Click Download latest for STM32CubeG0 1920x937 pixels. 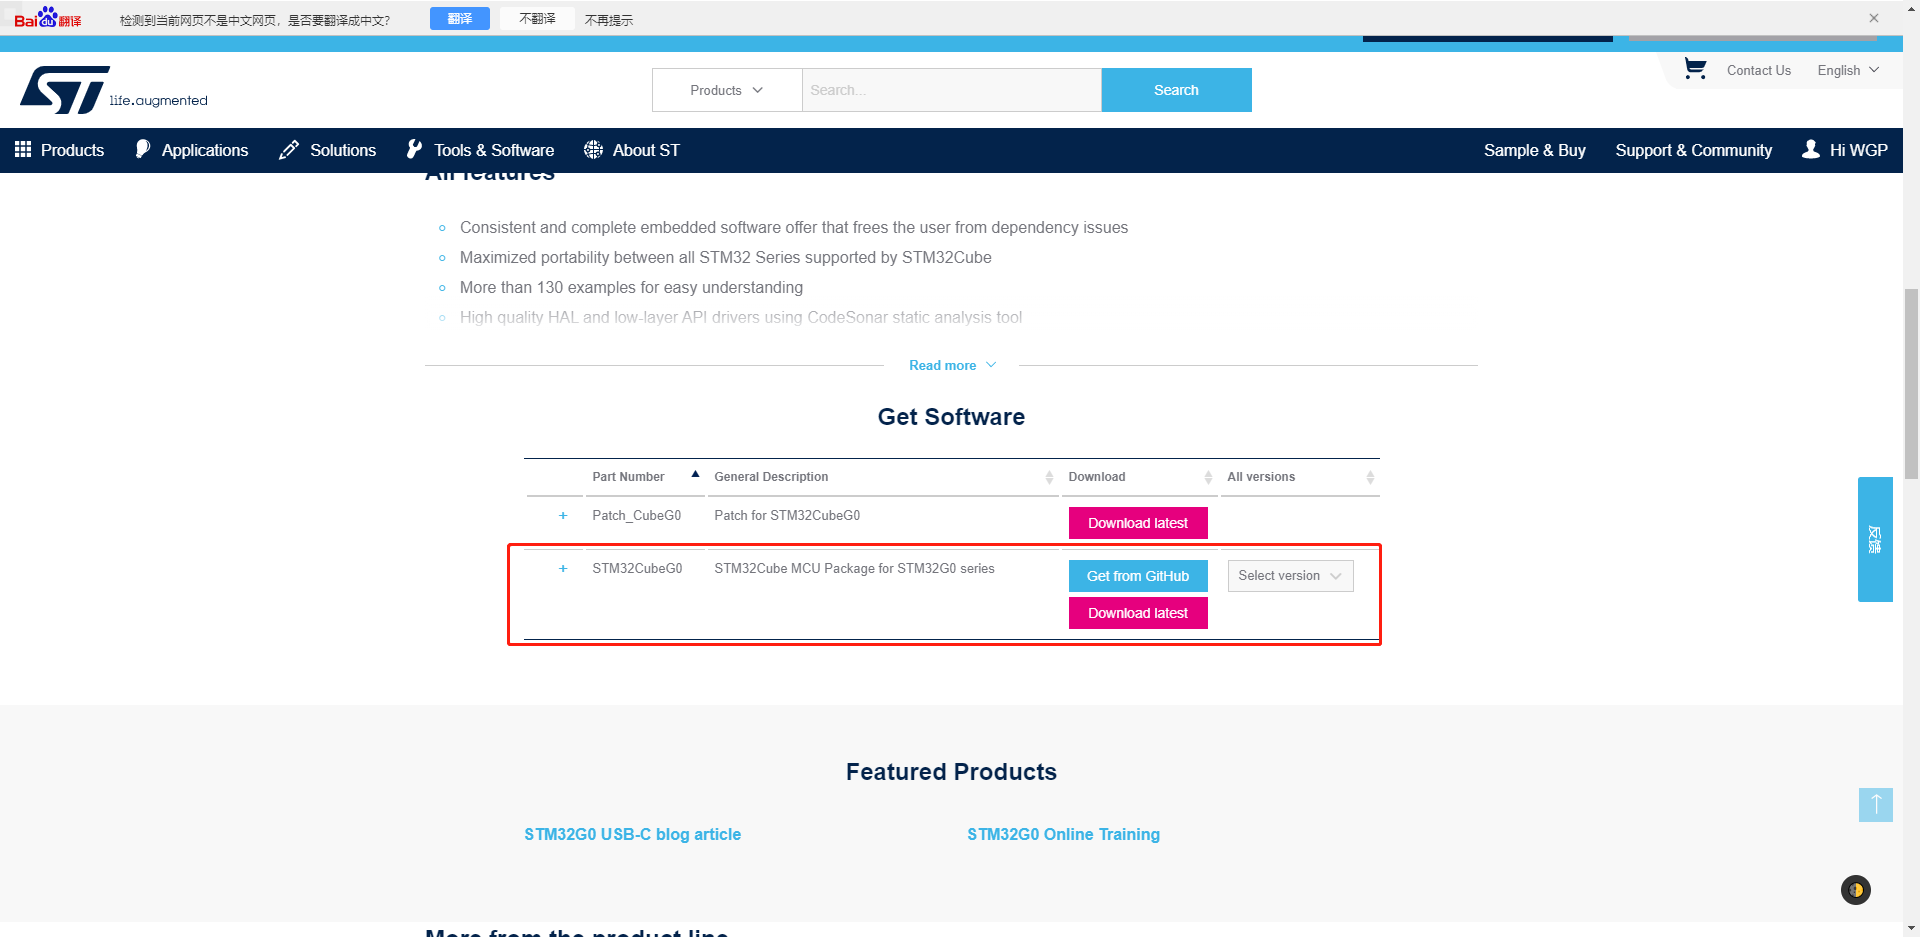(1138, 613)
